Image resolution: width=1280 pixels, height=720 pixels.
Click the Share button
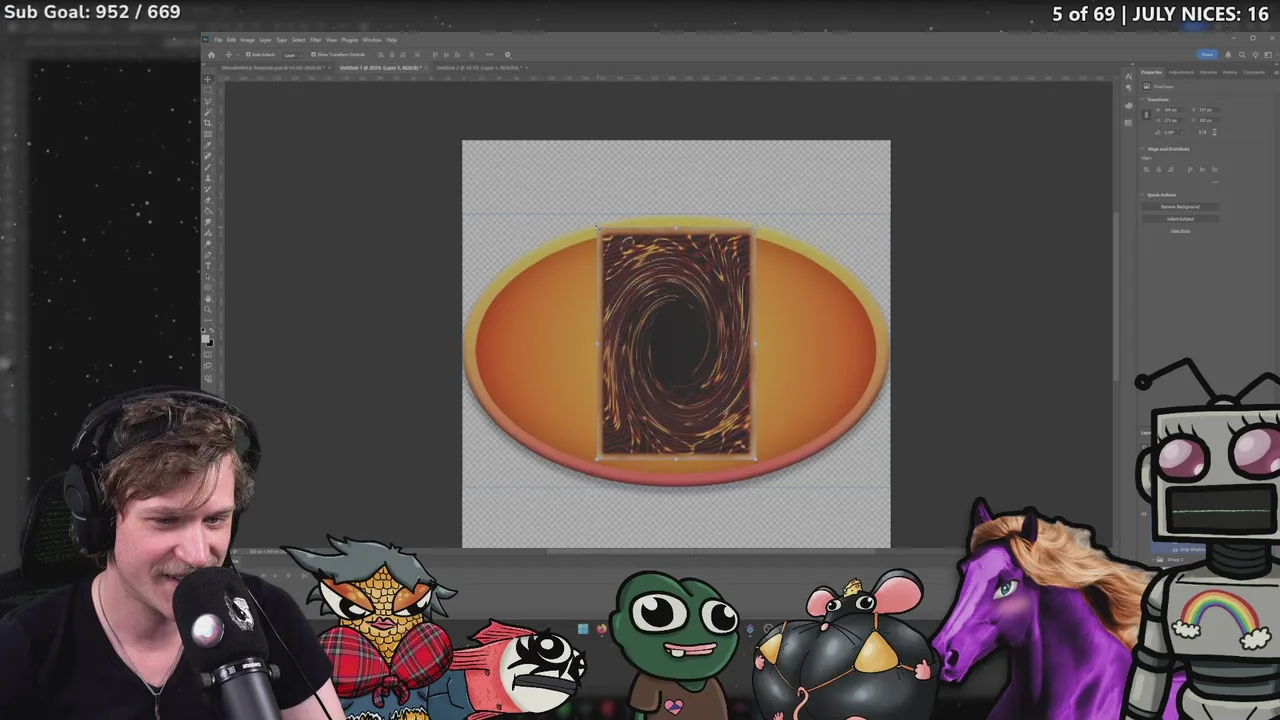pyautogui.click(x=1207, y=54)
